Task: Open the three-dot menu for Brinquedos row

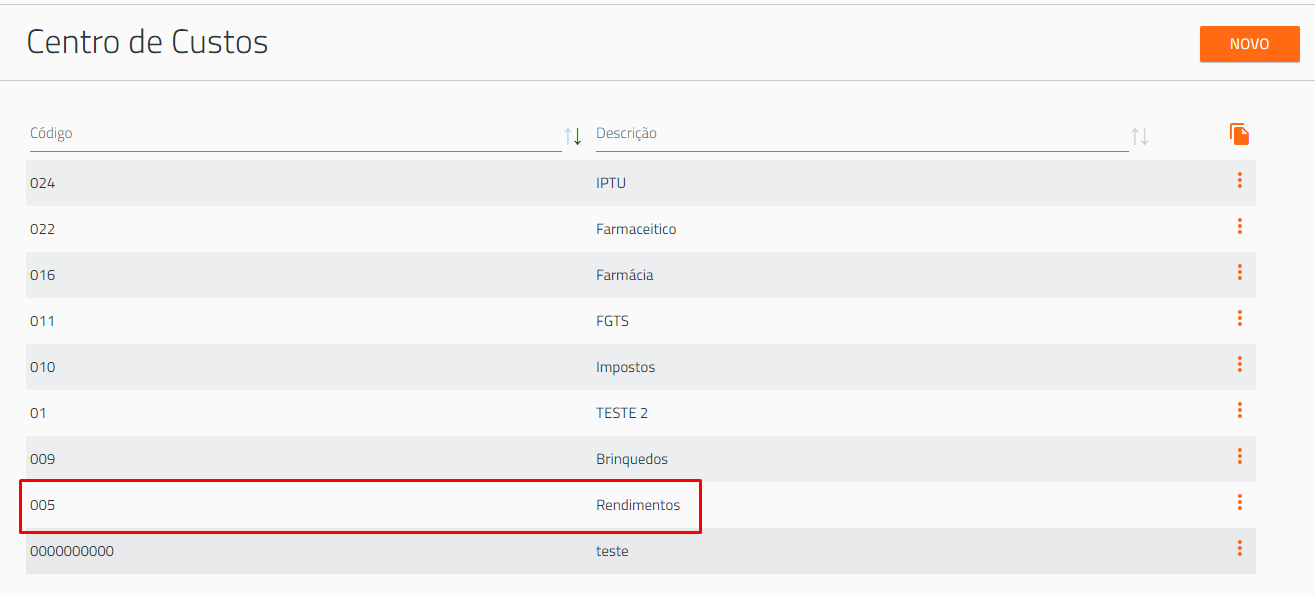Action: tap(1239, 456)
